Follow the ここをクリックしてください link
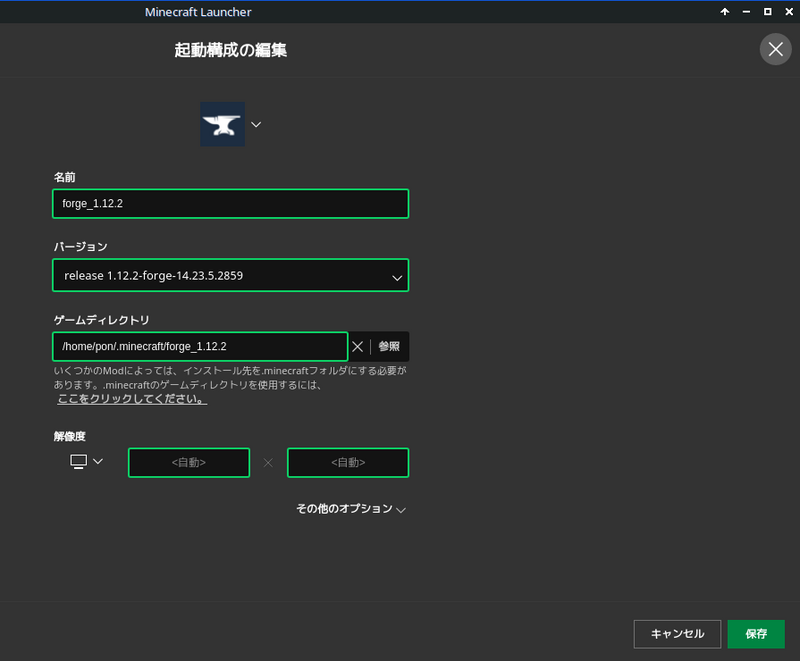Viewport: 800px width, 661px height. (132, 399)
